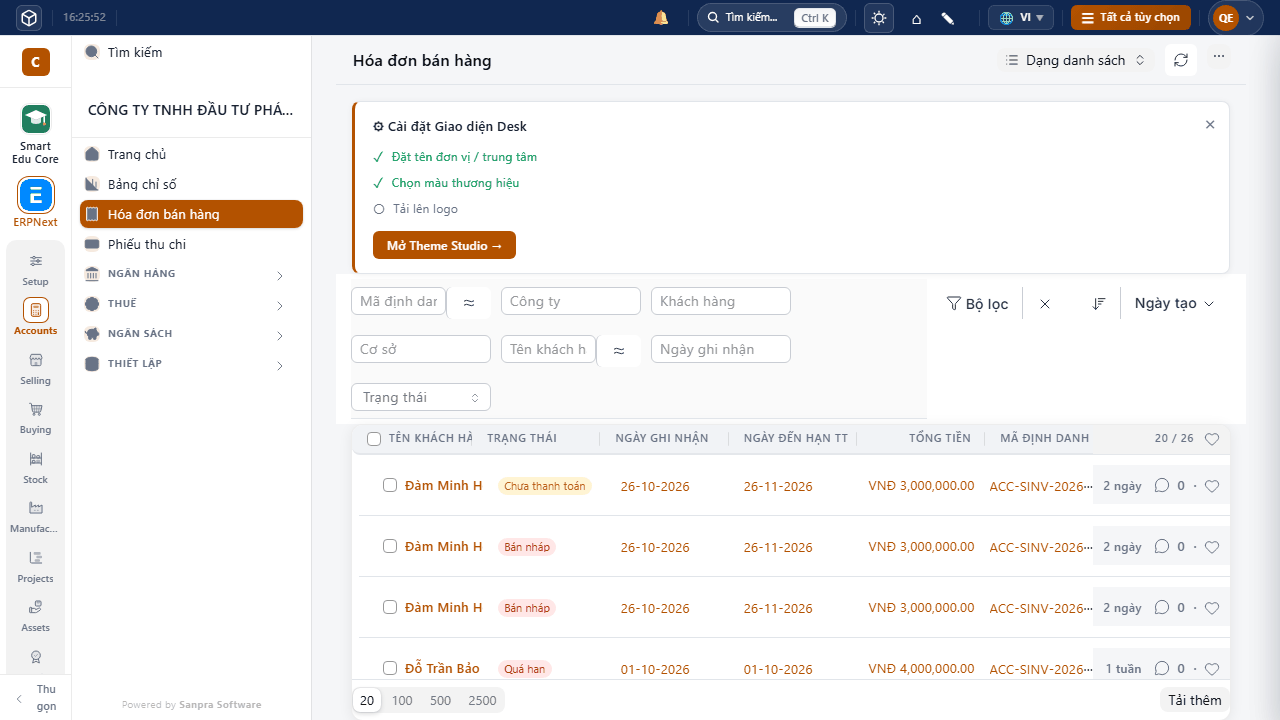Click the Bộ lọc filter button
1280x720 pixels.
(978, 303)
